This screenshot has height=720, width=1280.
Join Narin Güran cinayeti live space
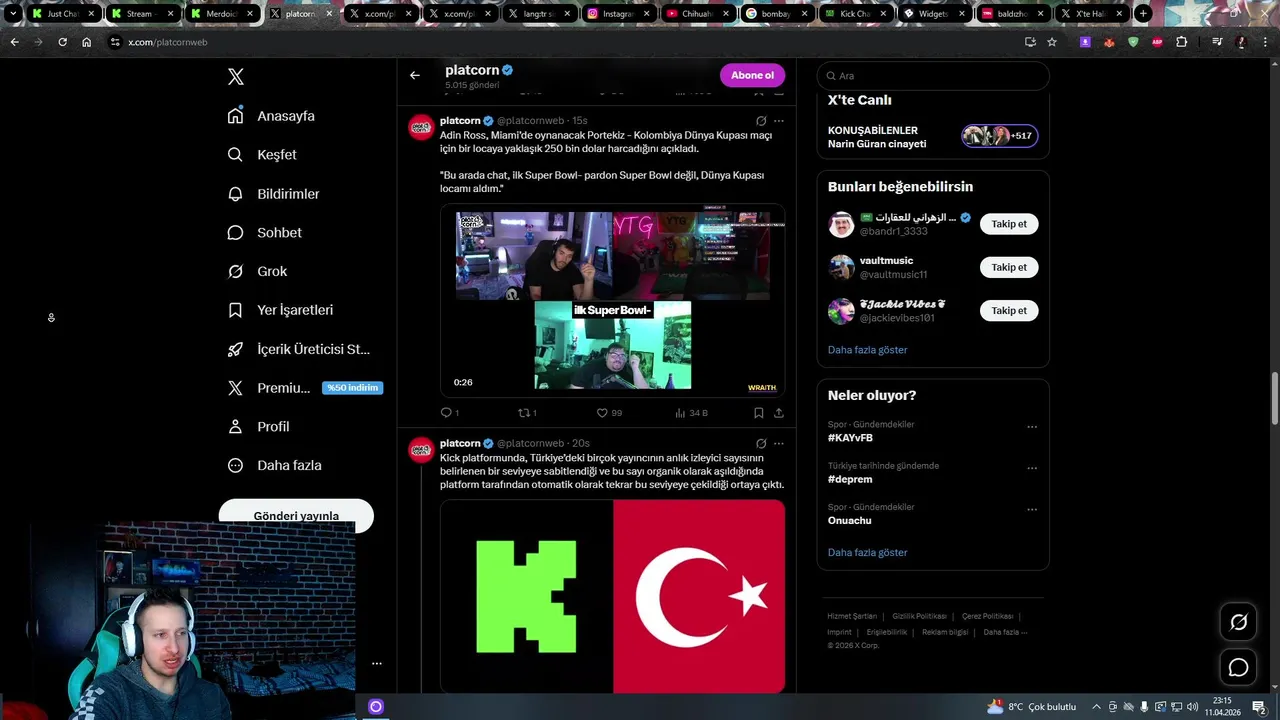click(x=933, y=137)
